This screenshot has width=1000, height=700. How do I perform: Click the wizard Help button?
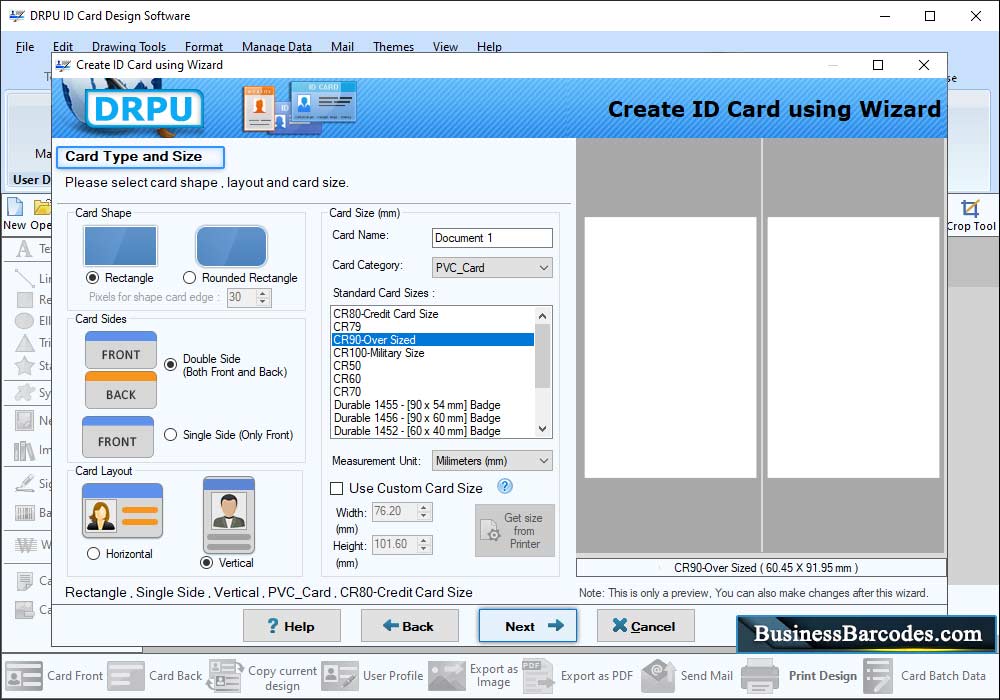291,625
